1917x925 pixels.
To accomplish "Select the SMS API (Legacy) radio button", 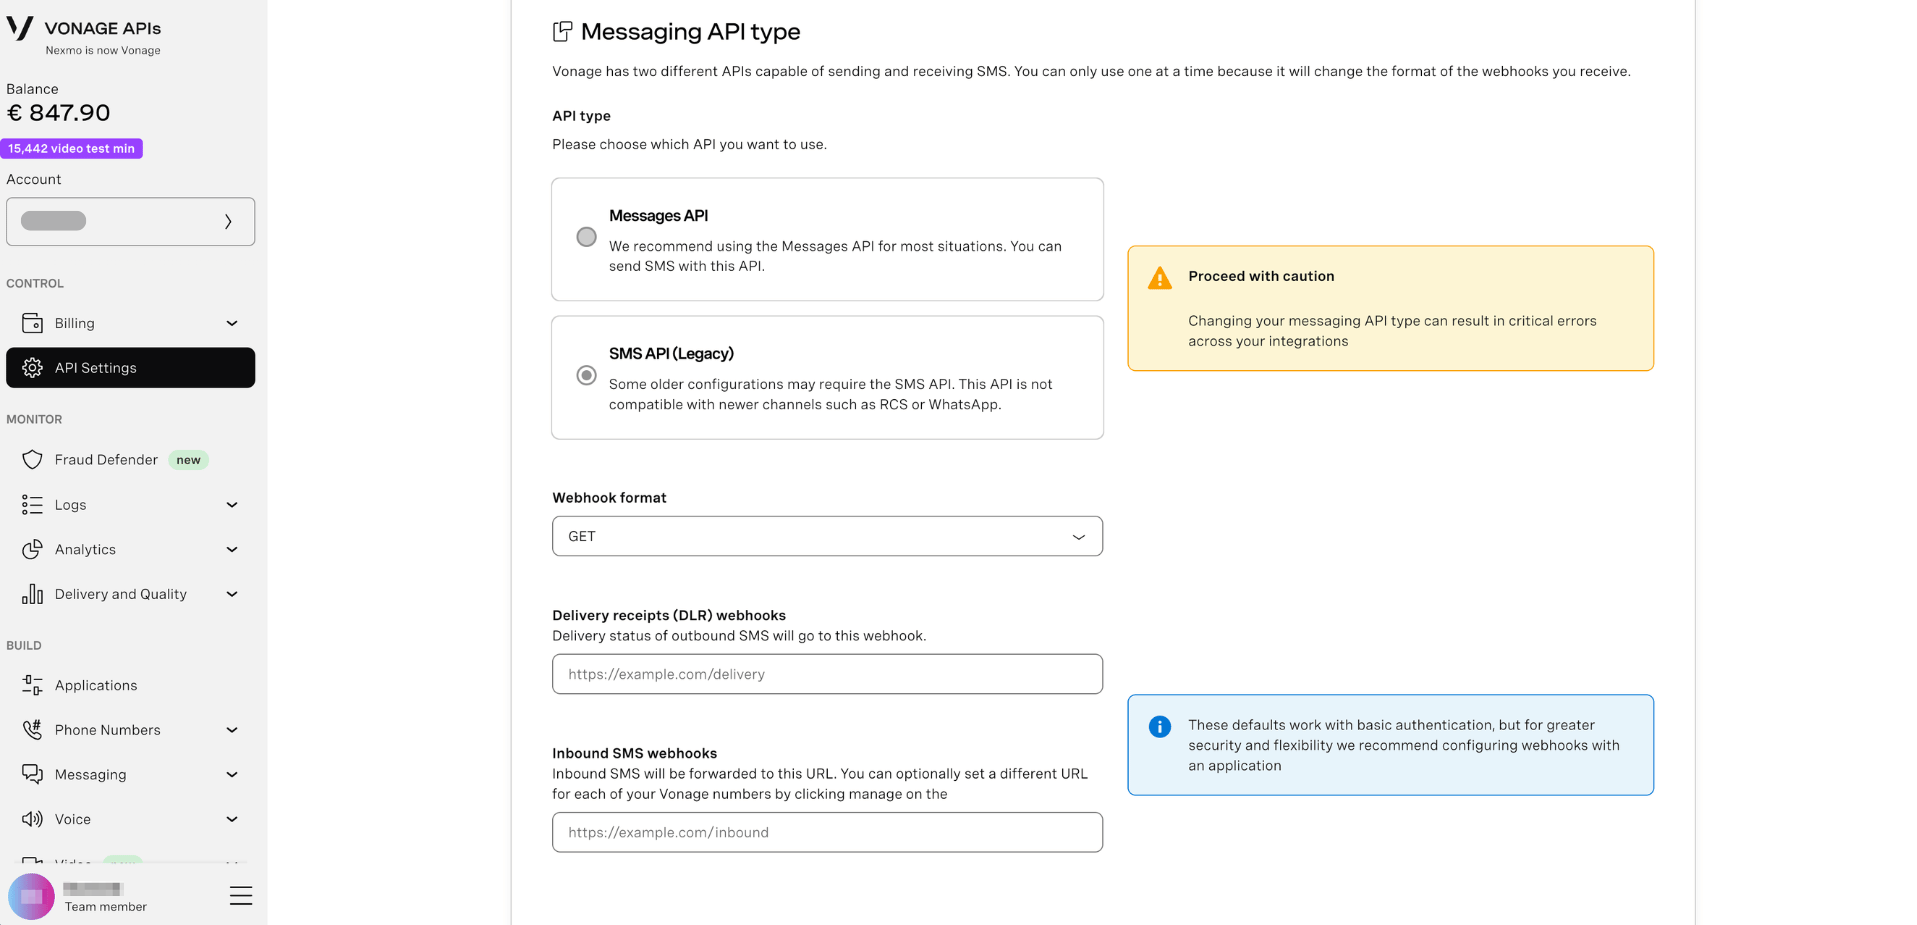I will (587, 375).
